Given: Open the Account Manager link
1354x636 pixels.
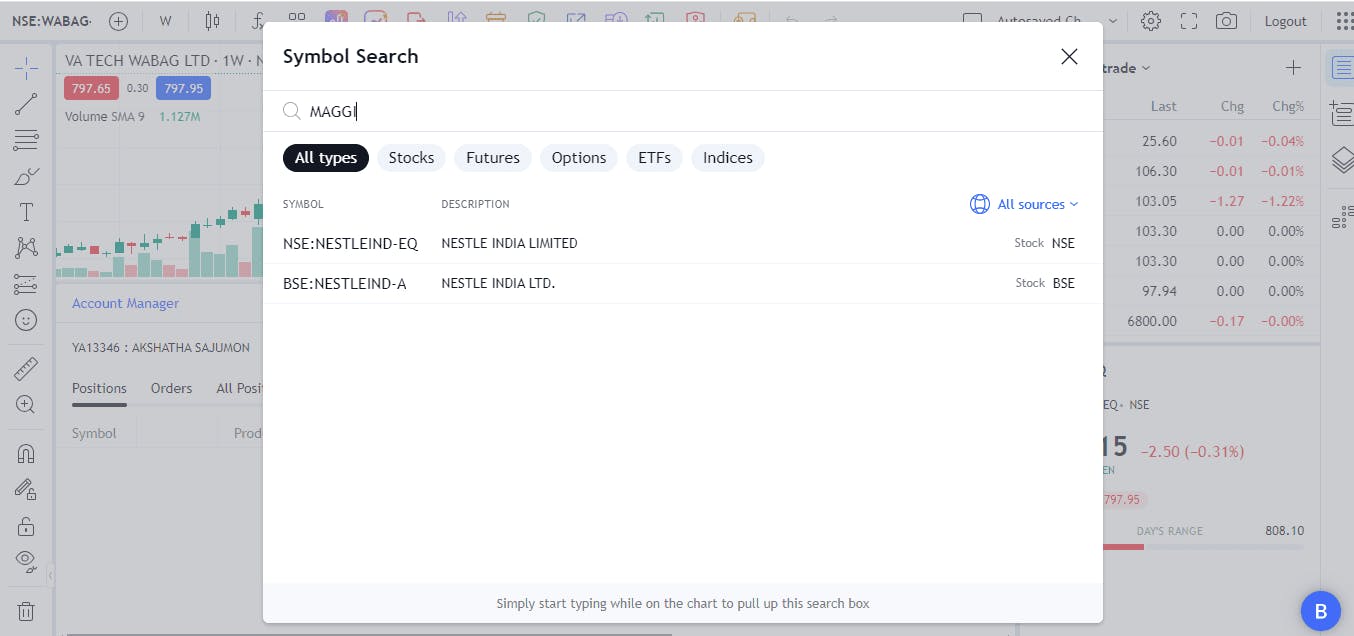Looking at the screenshot, I should coord(125,303).
